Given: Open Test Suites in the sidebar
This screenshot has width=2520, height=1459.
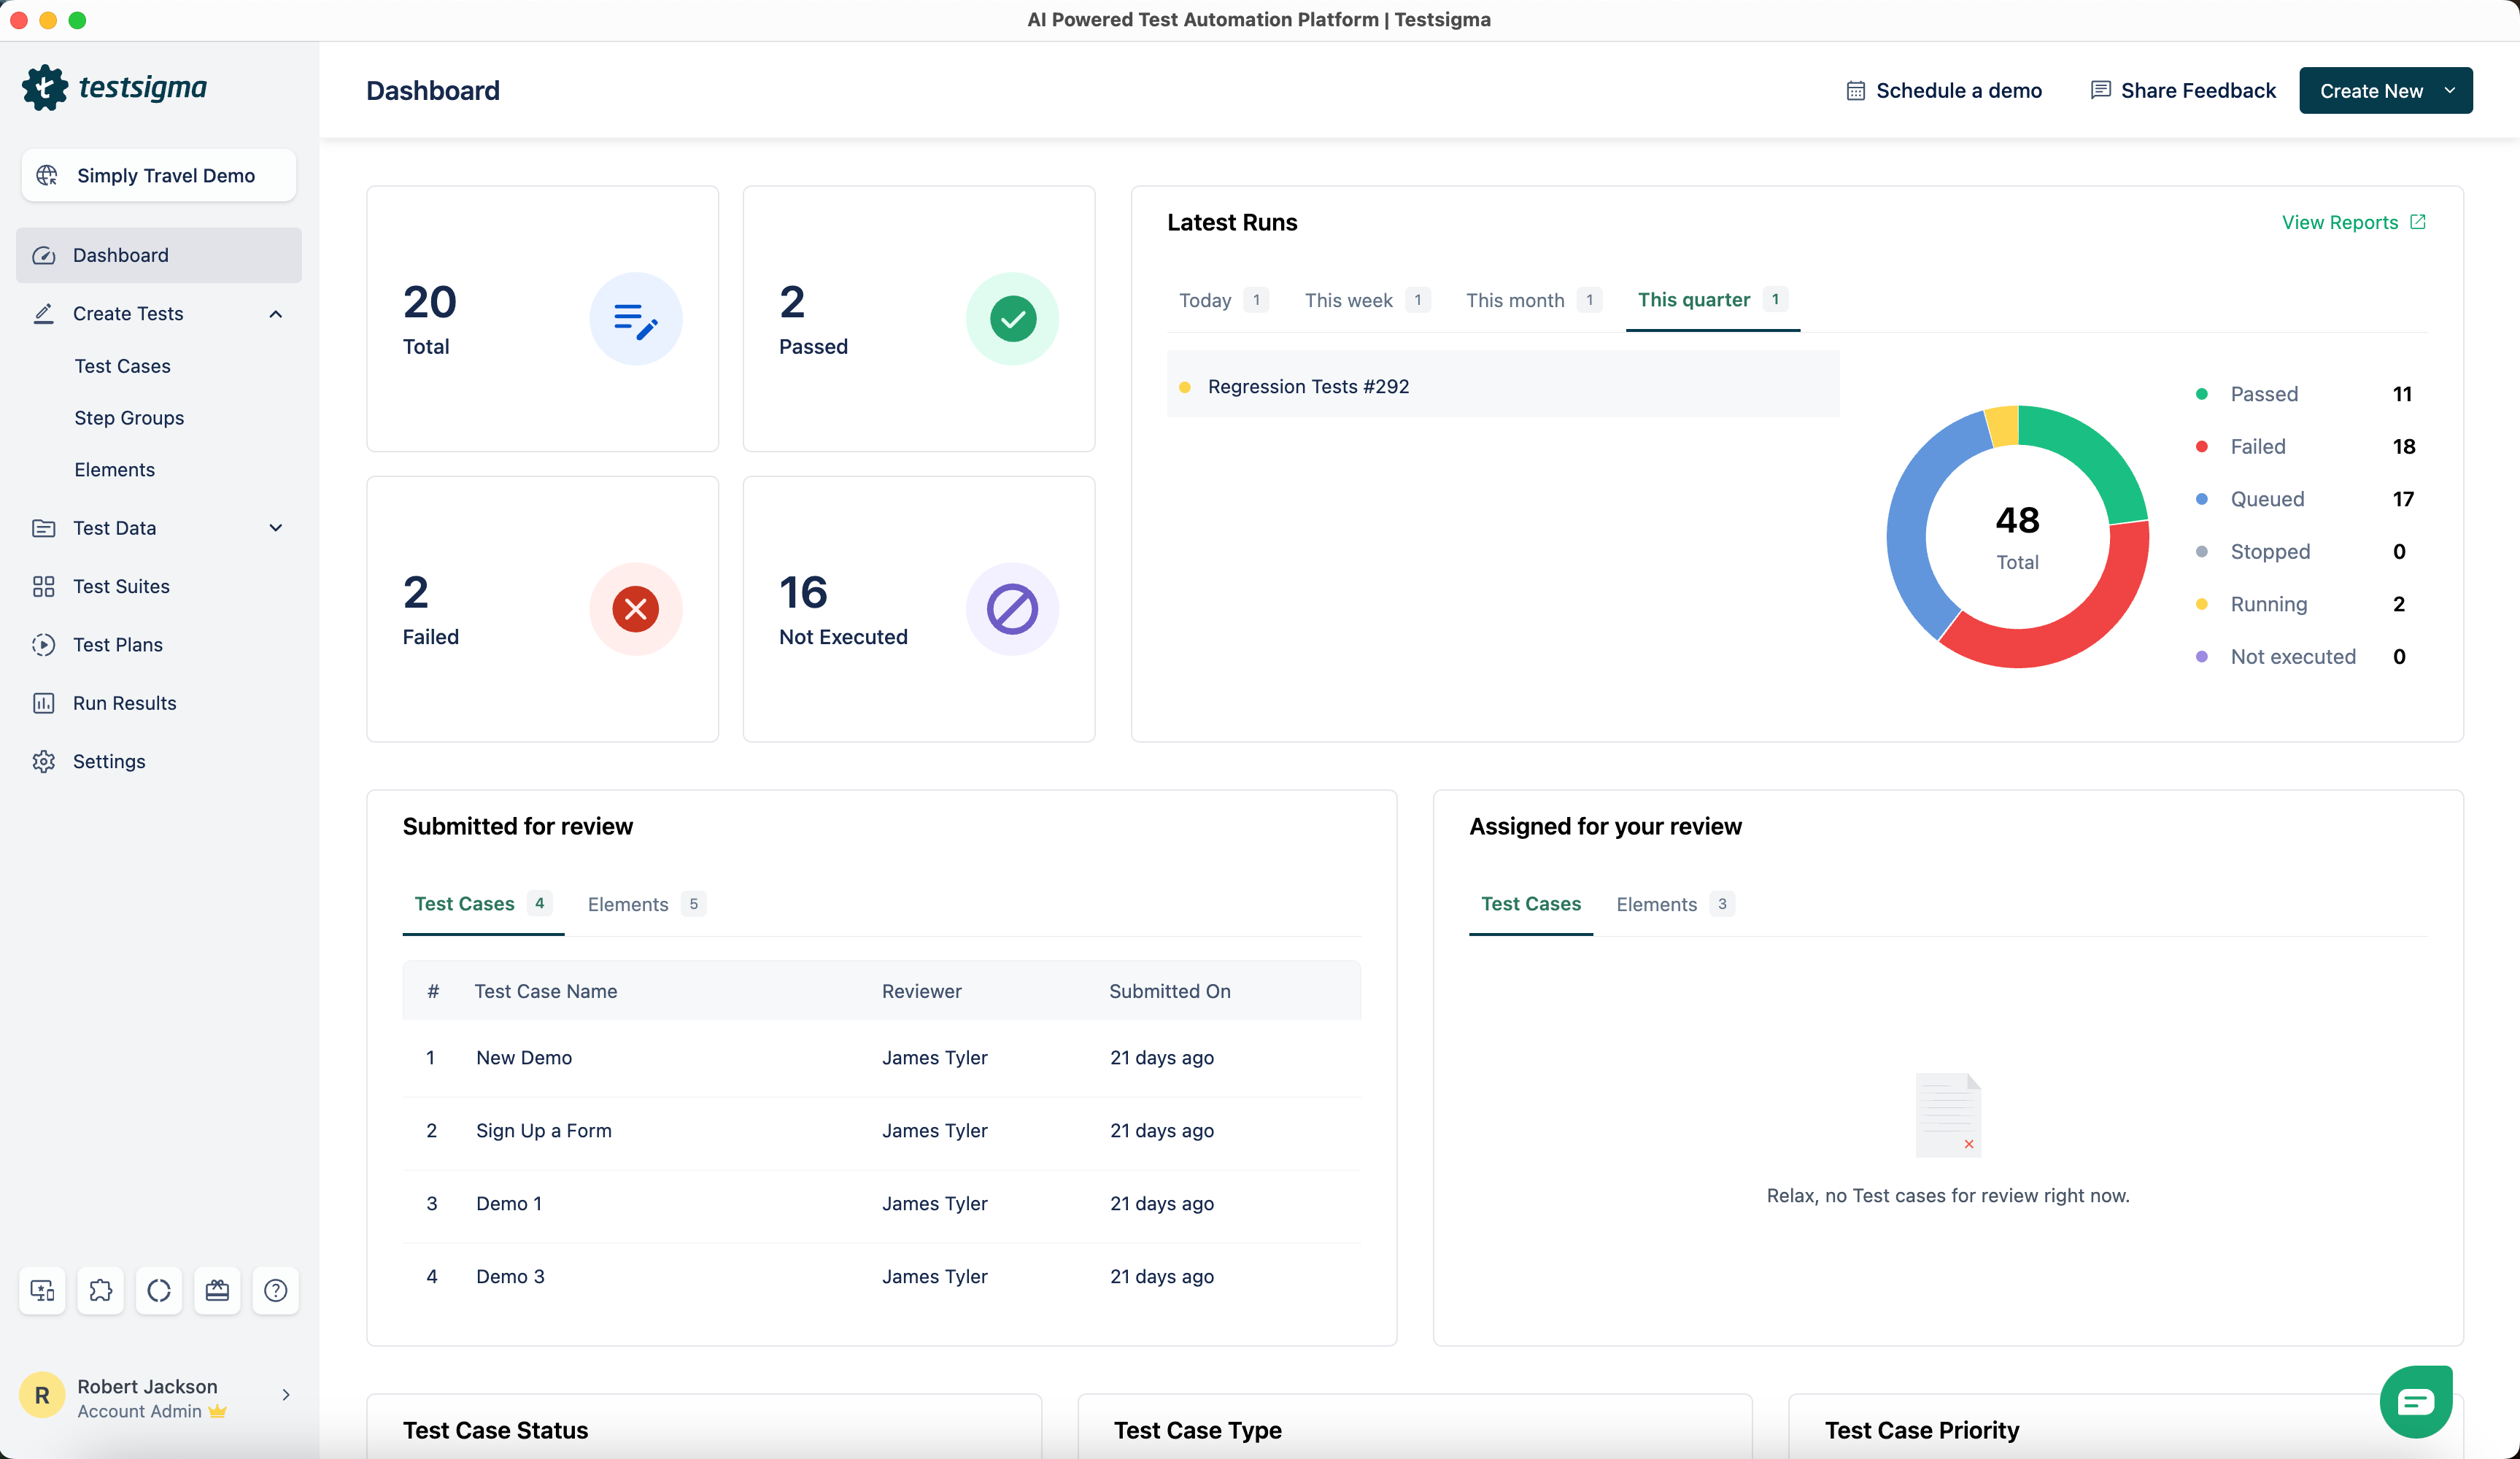Looking at the screenshot, I should click(x=121, y=586).
